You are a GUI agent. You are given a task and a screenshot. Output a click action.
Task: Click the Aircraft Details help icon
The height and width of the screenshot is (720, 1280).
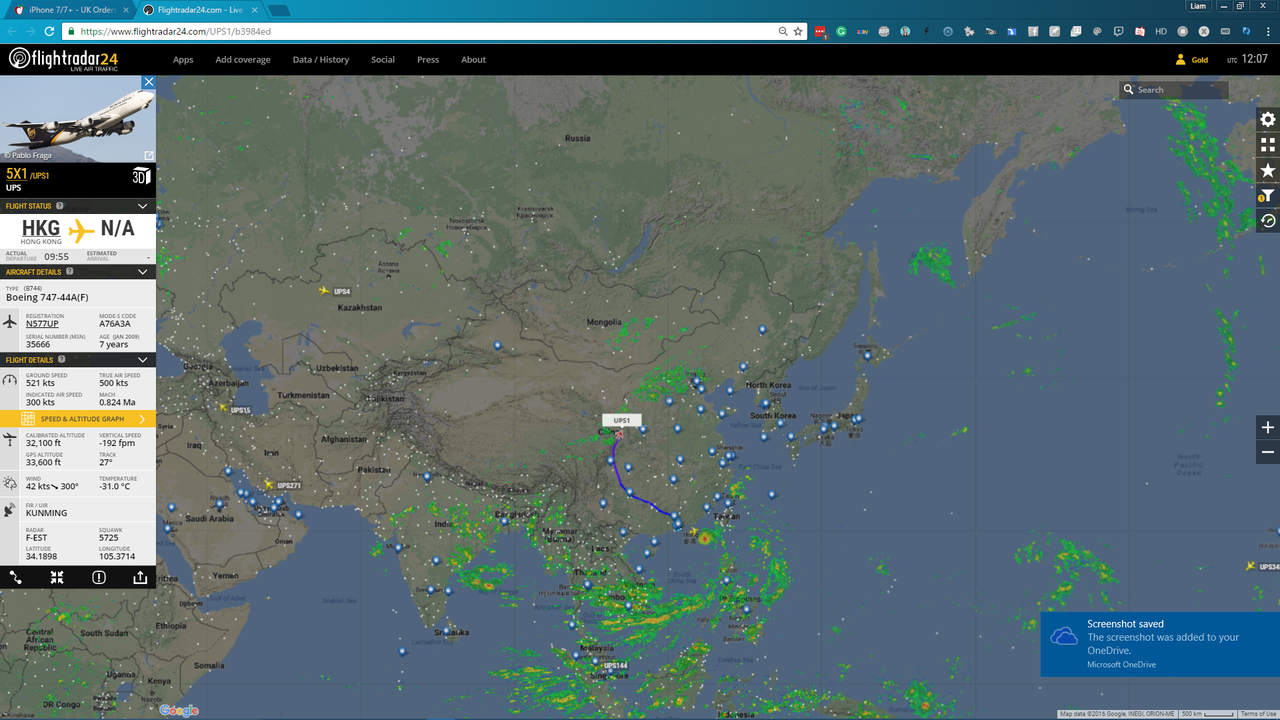tap(69, 272)
